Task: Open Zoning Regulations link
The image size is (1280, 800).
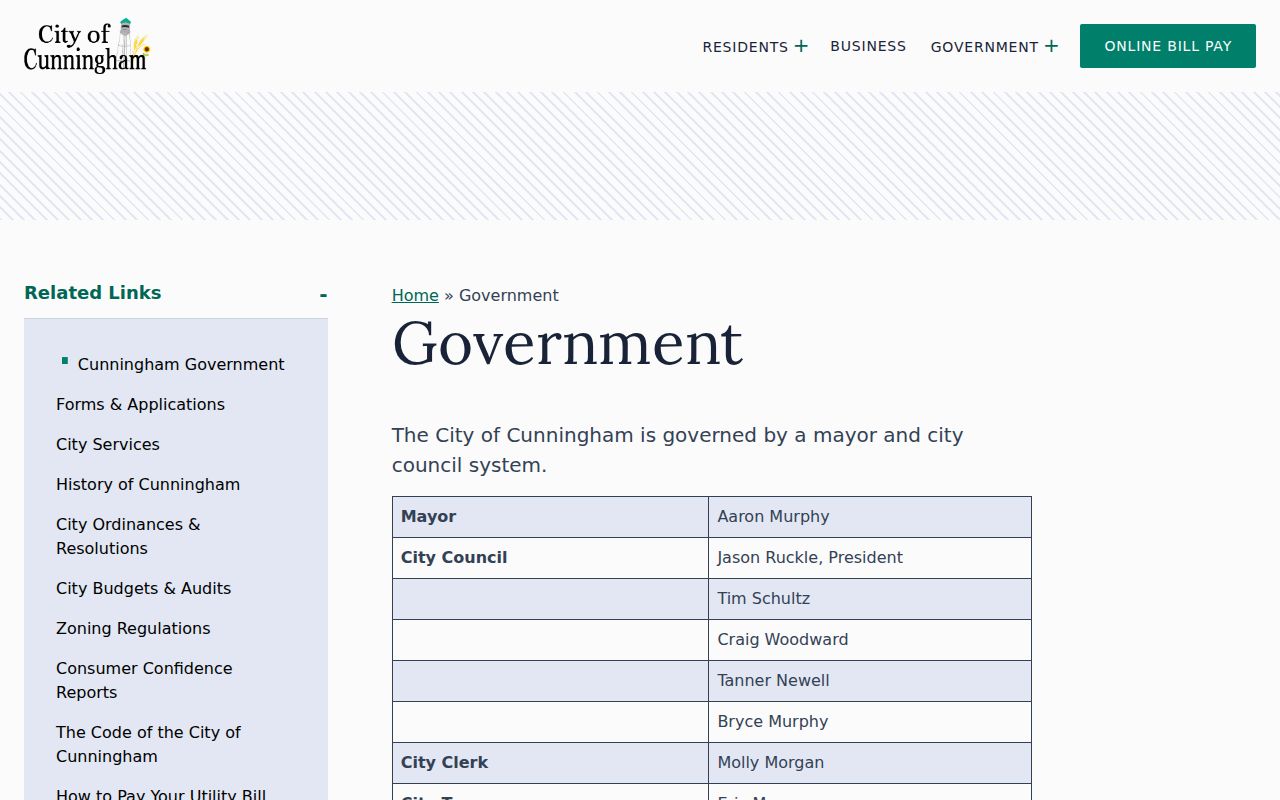Action: (133, 628)
